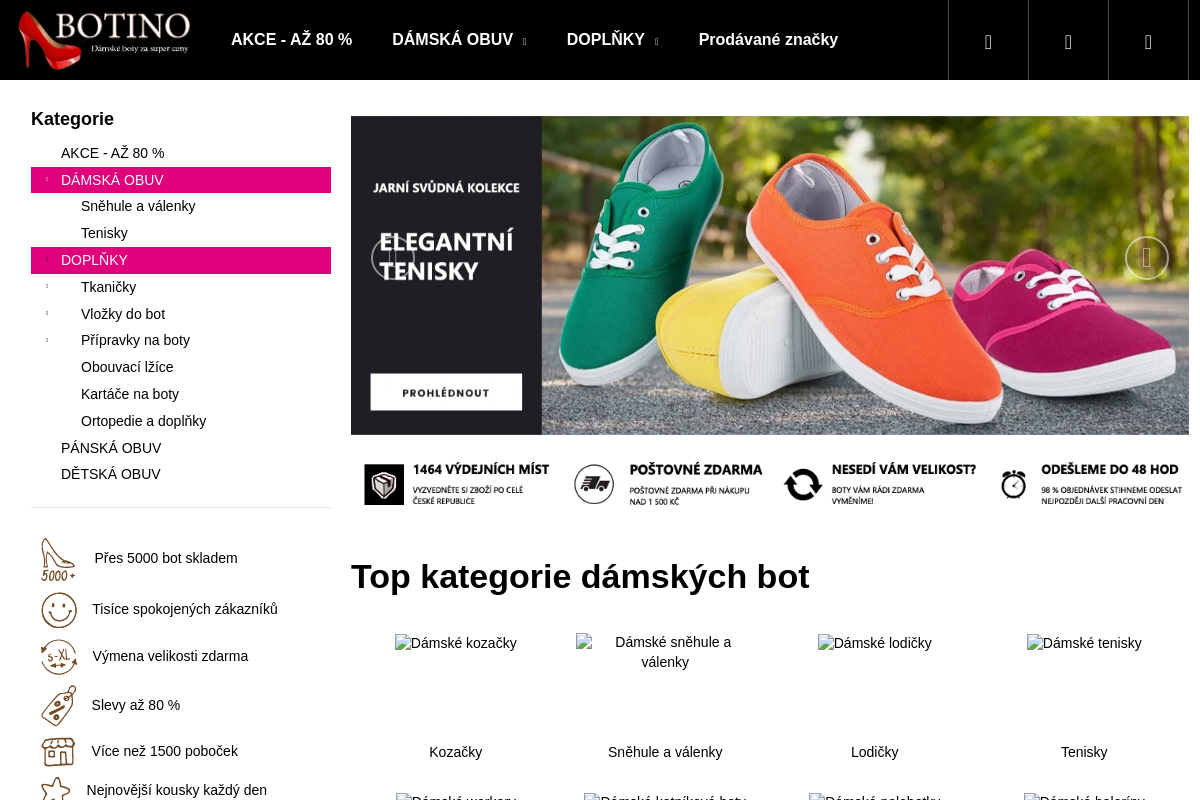Screen dimensions: 1200x800
Task: Click the high-heel 5000+ stock icon
Action: coord(57,559)
